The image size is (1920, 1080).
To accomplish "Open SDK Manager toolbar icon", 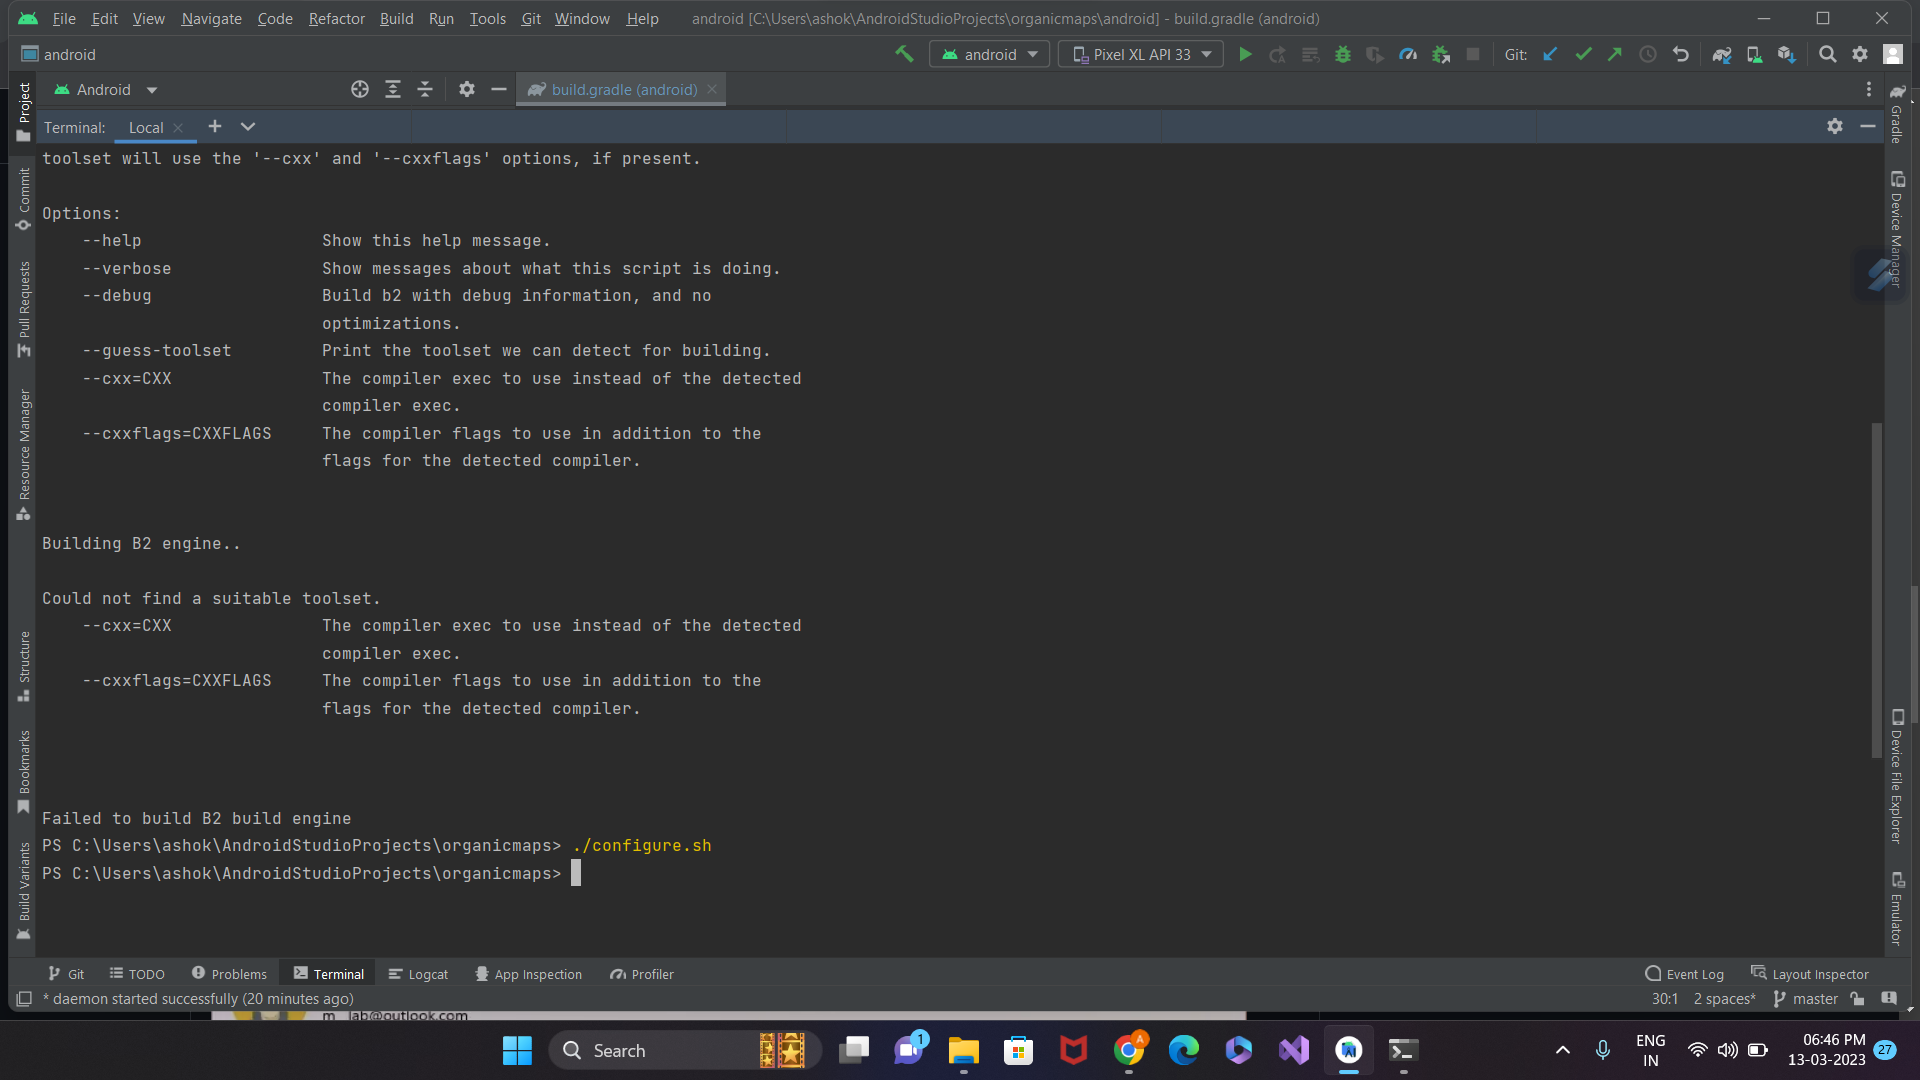I will pos(1787,54).
